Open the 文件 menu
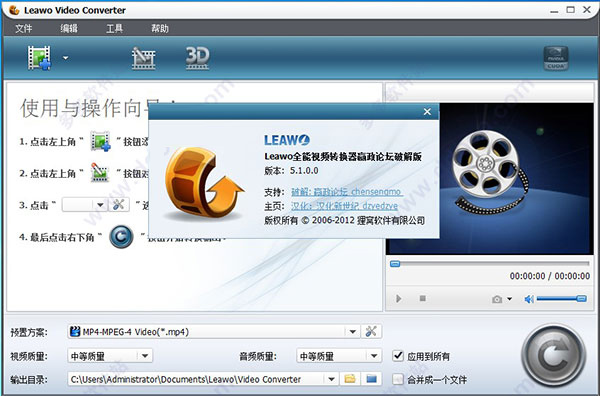Image resolution: width=600 pixels, height=396 pixels. pos(23,29)
